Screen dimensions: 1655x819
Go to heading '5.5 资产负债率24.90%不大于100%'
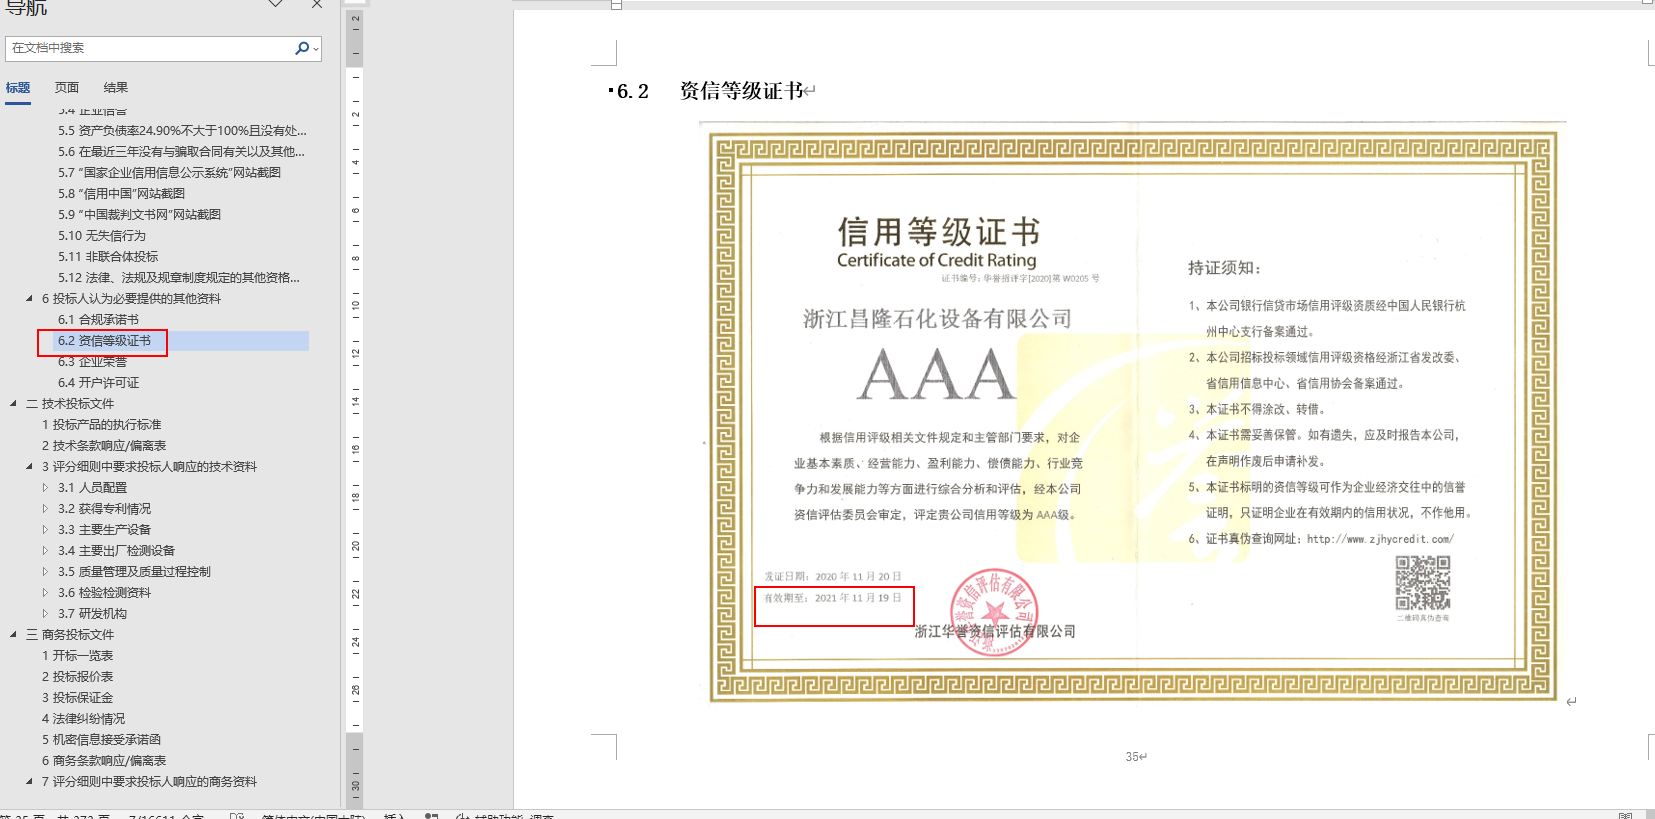pos(182,131)
